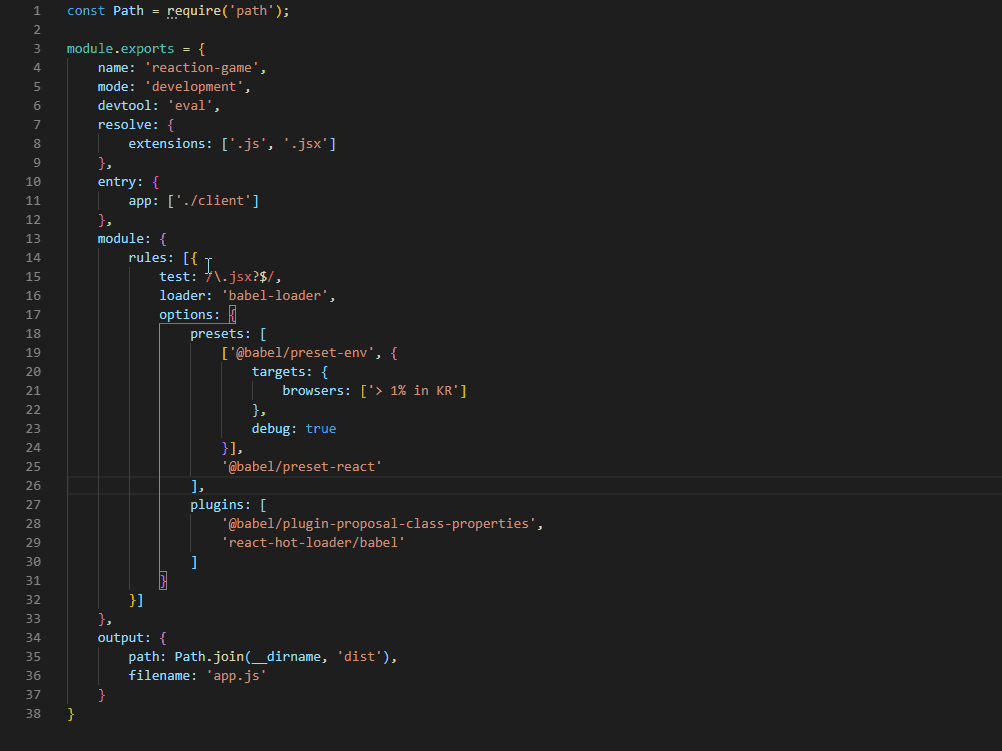Image resolution: width=1002 pixels, height=751 pixels.
Task: Place cursor on 'eval' devtool value
Action: click(x=190, y=105)
